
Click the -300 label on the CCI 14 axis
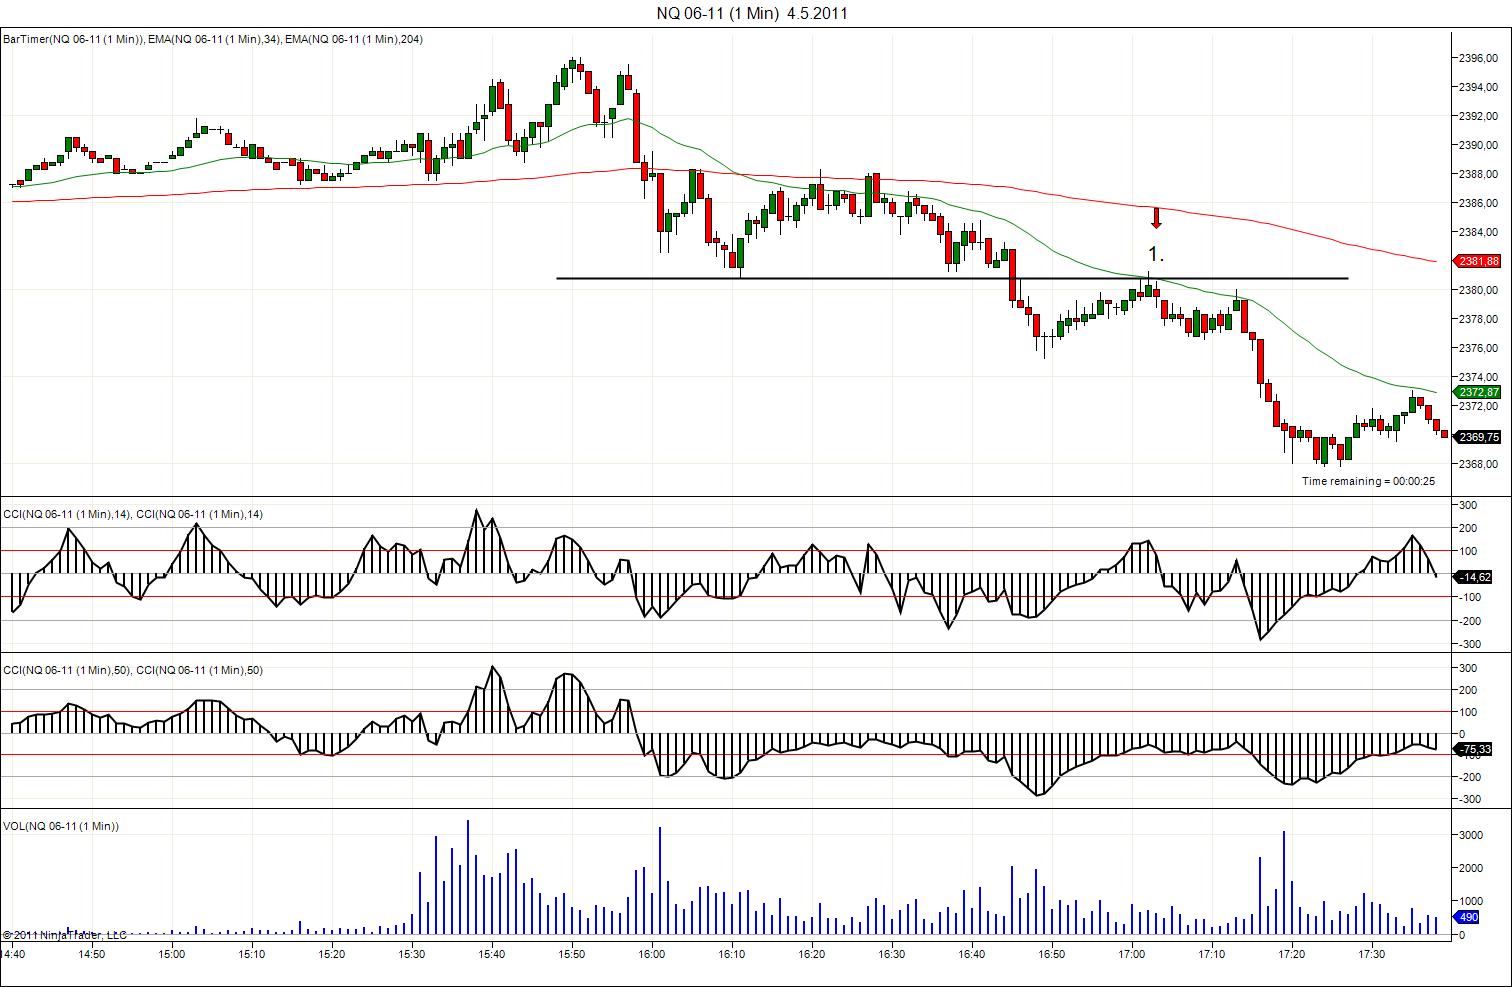point(1468,645)
